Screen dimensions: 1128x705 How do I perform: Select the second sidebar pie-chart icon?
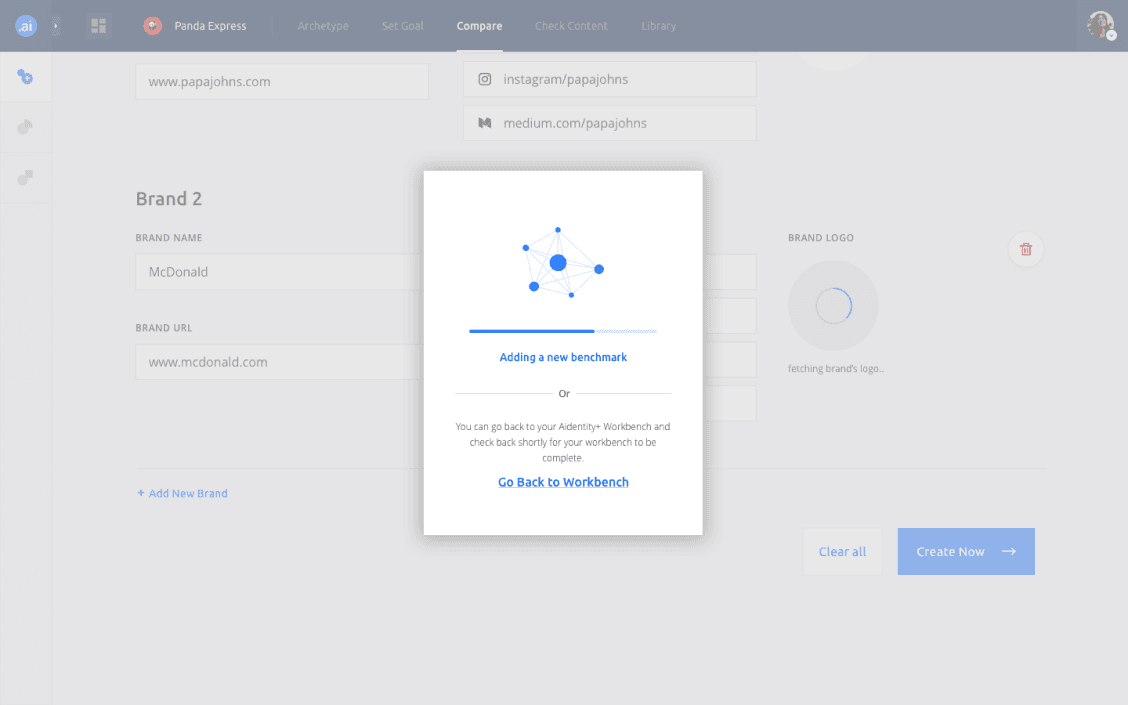(25, 127)
